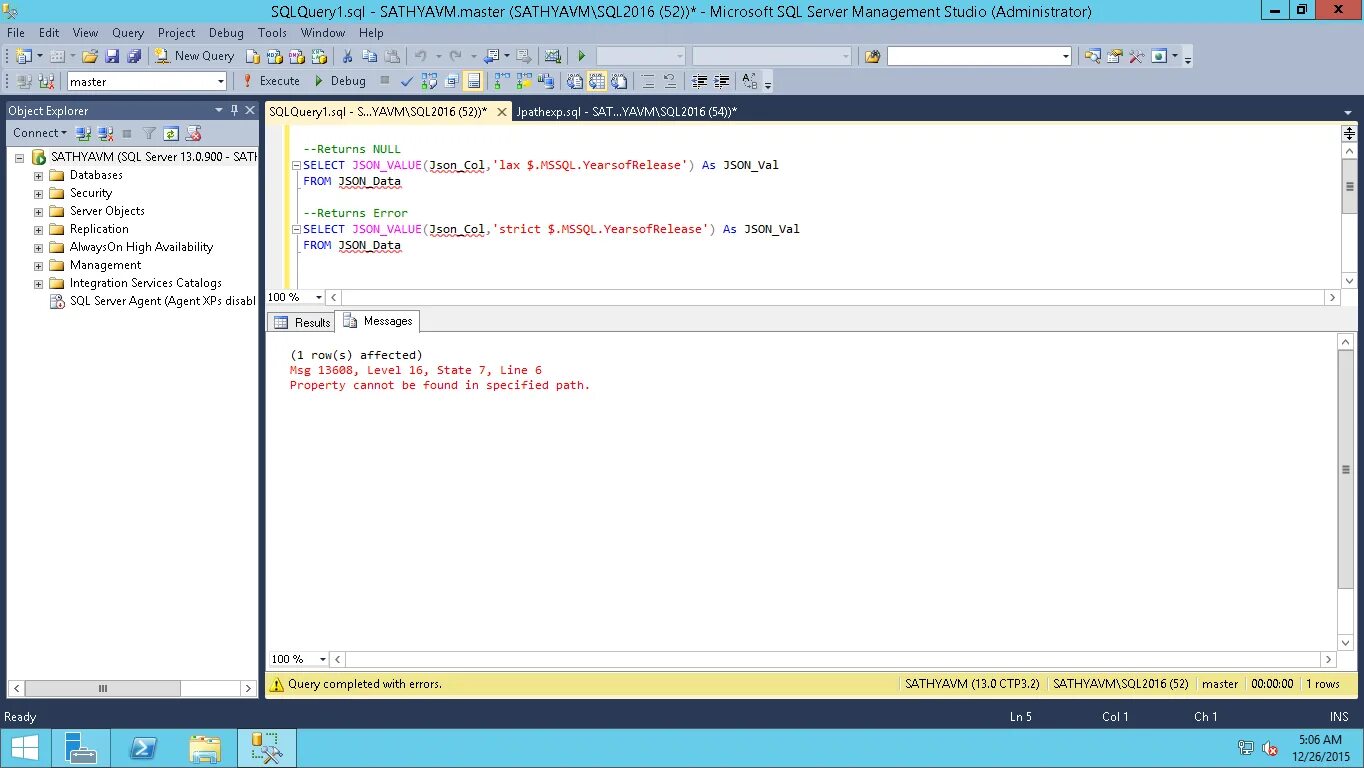1364x768 pixels.
Task: Click the Cut scissors icon
Action: pos(347,56)
